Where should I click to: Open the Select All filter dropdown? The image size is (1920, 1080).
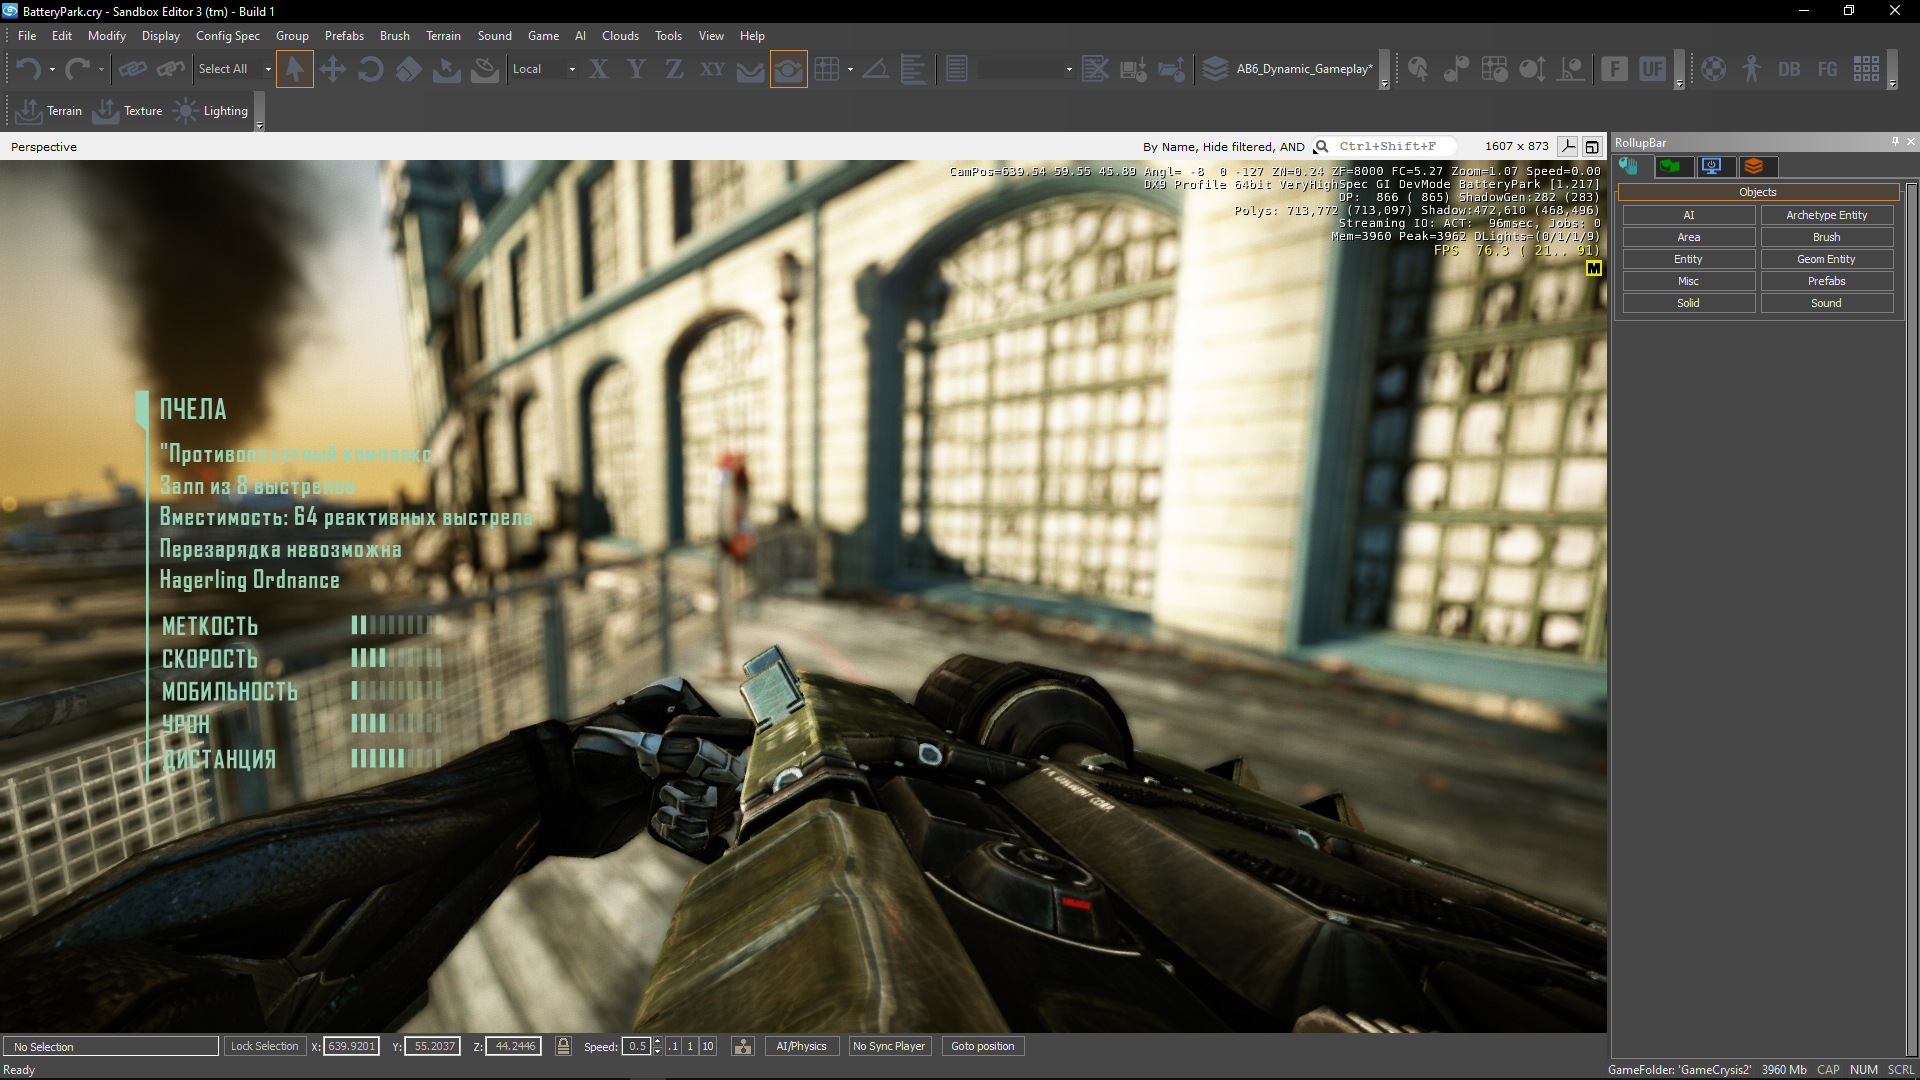tap(268, 69)
